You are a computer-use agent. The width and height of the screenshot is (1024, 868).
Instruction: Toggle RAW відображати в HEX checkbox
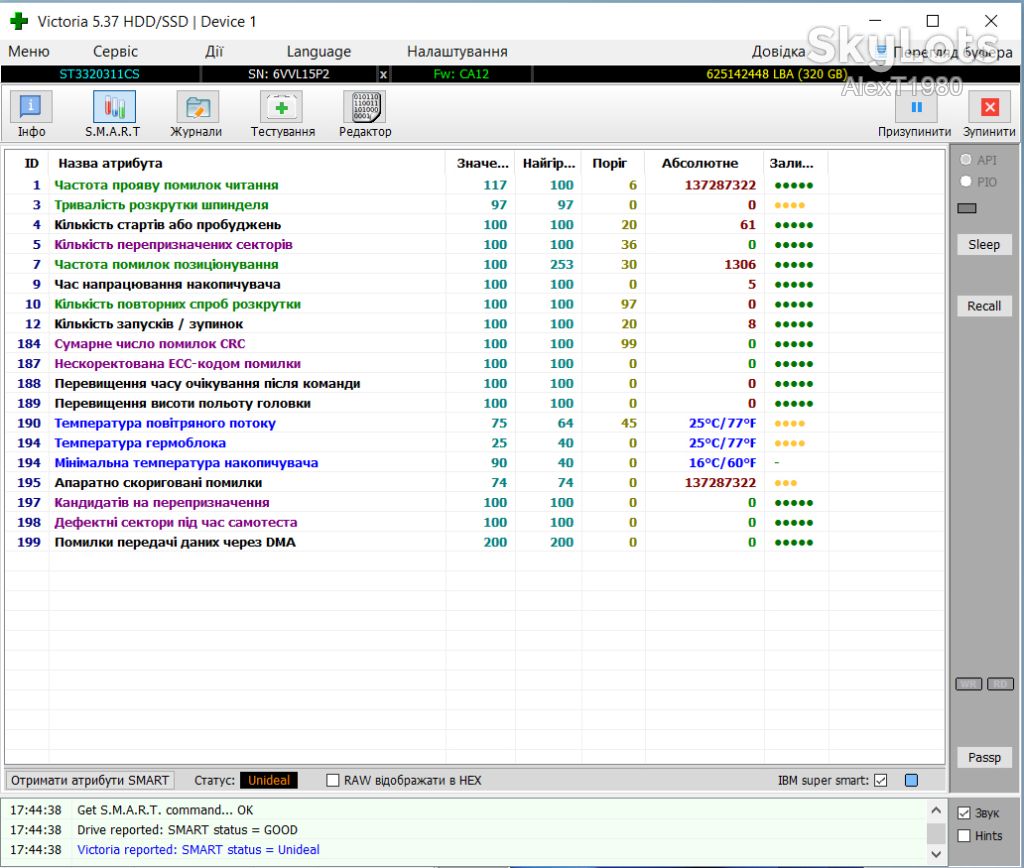(333, 780)
